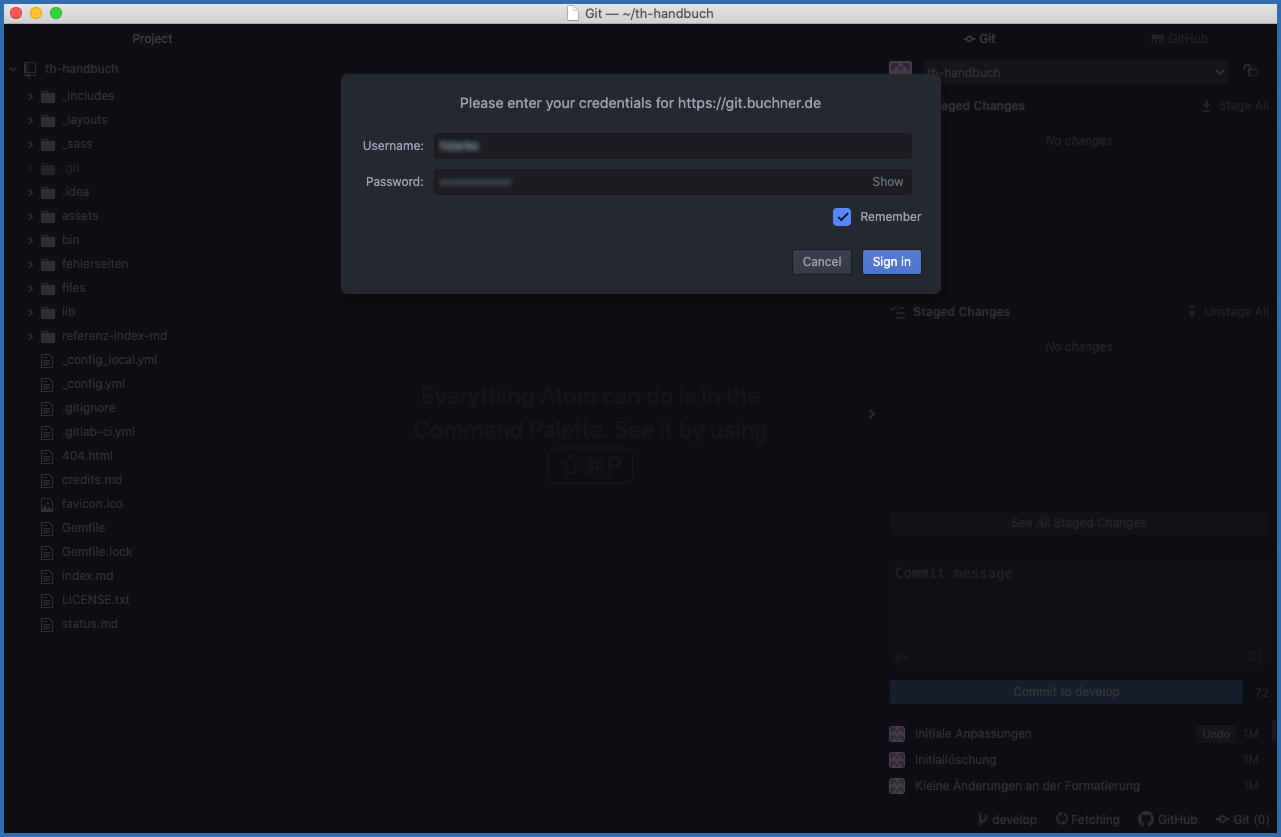
Task: Click the Fetching sync icon in status bar
Action: 1062,820
